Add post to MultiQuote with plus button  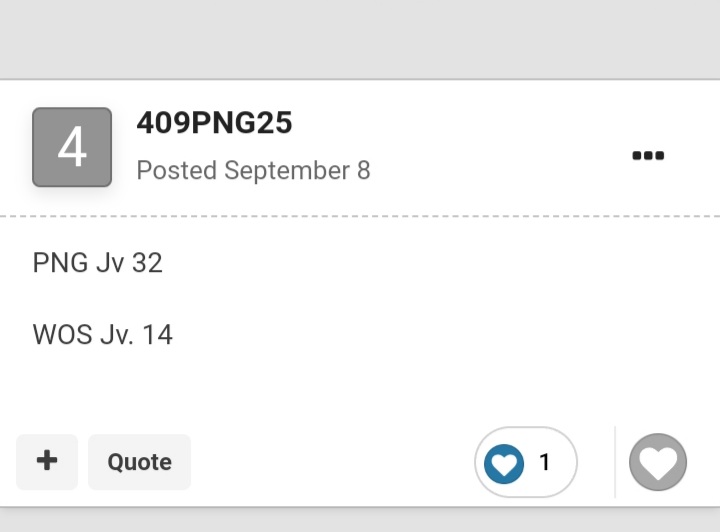(47, 462)
